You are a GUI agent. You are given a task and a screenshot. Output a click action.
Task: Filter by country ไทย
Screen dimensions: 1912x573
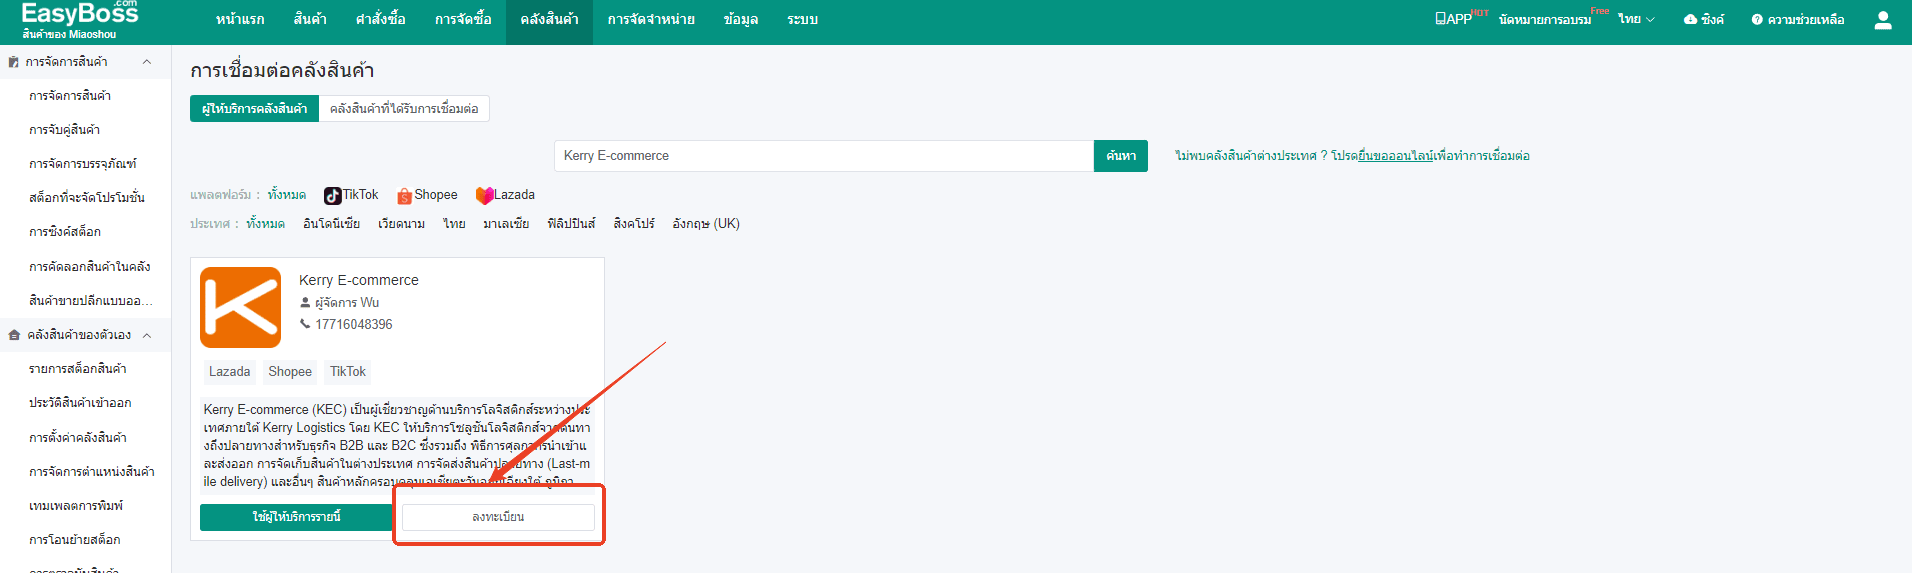point(454,224)
